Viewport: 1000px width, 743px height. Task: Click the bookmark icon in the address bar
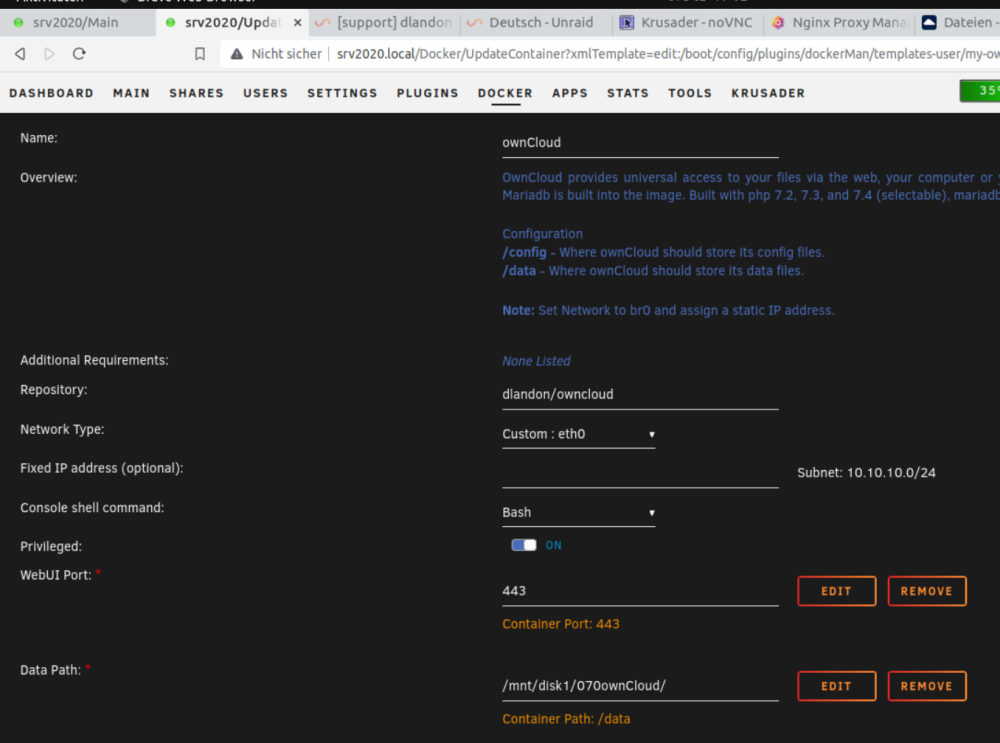pos(200,54)
